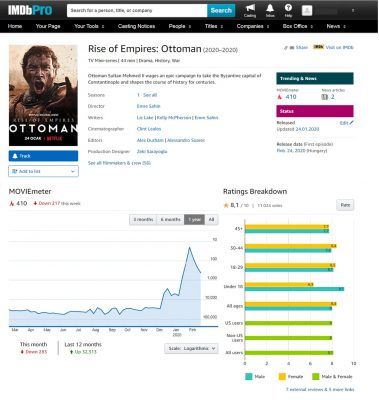Click the blue Search button

tap(221, 10)
